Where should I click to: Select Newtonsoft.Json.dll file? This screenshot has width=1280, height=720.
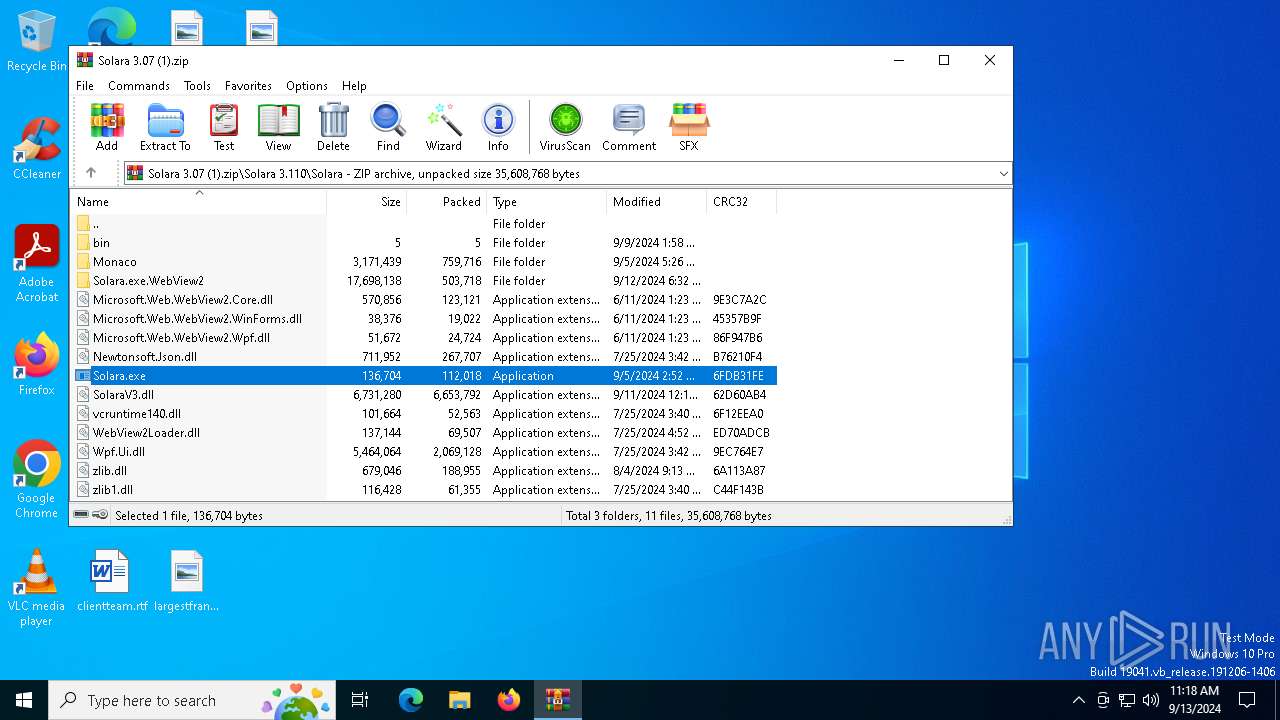pyautogui.click(x=425, y=357)
